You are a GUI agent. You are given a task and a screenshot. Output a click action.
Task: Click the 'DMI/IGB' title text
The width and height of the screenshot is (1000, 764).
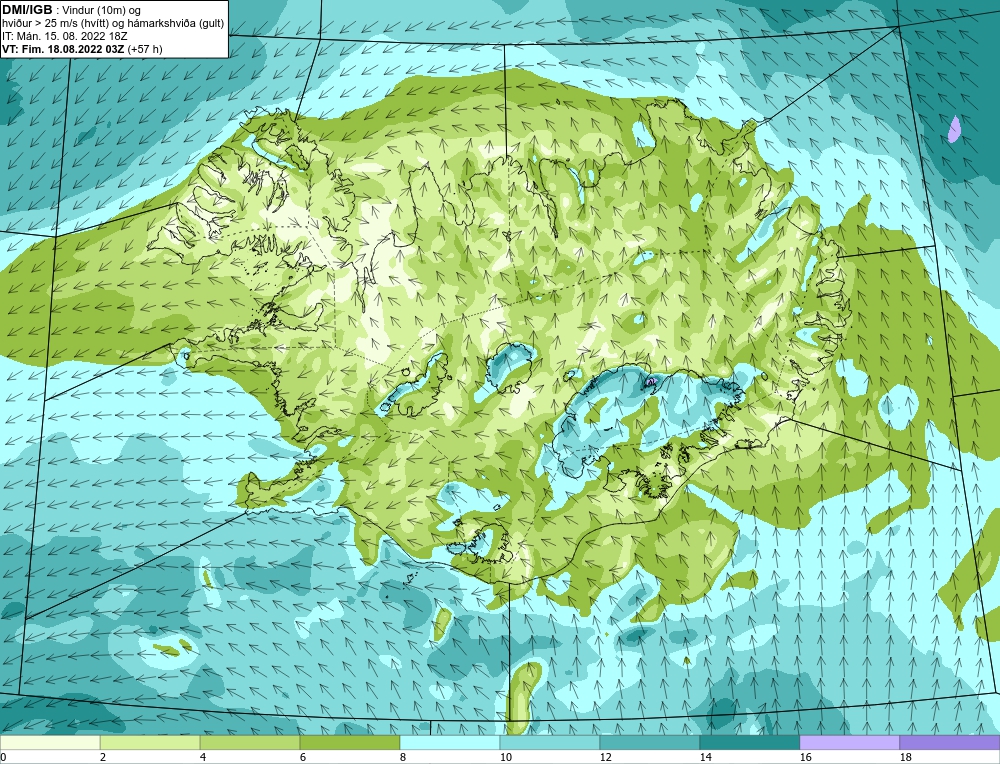27,10
